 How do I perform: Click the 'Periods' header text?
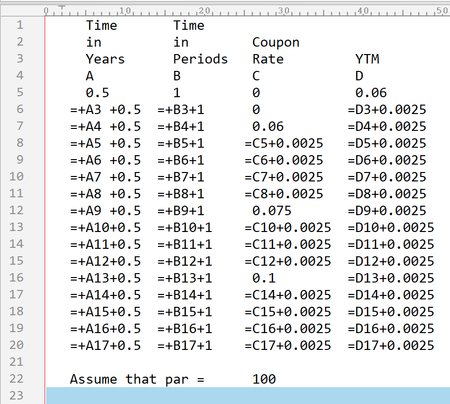(200, 59)
